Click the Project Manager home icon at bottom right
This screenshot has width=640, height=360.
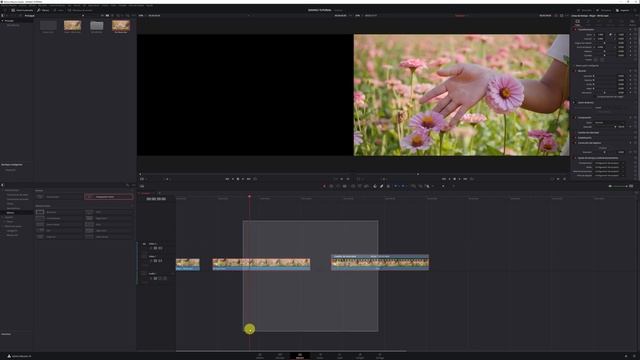click(626, 356)
